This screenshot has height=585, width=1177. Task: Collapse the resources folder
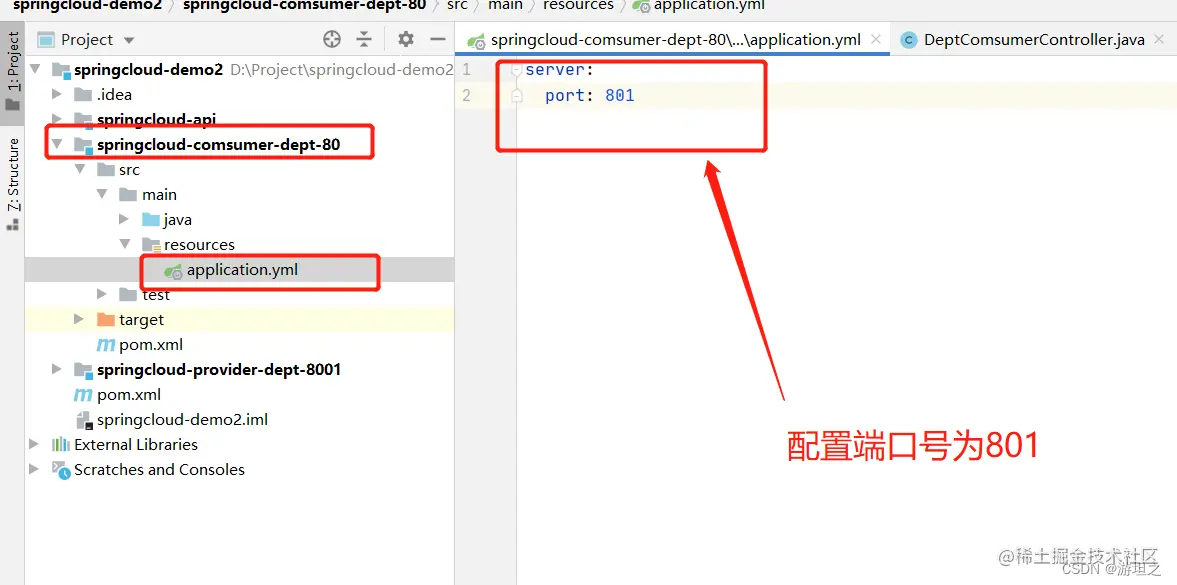[124, 245]
